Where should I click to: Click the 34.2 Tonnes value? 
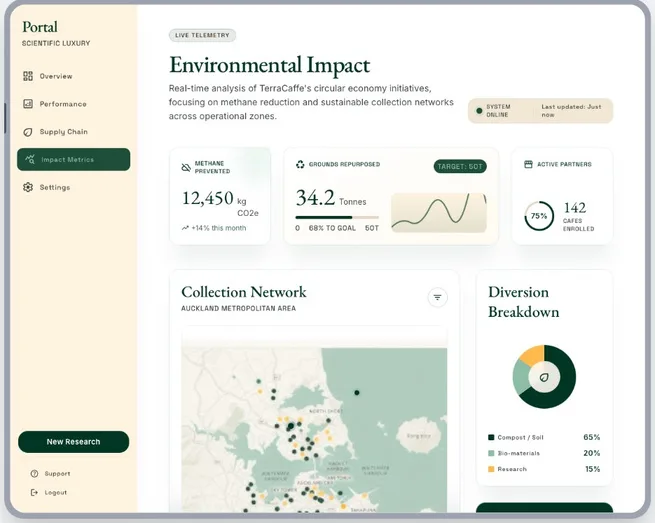point(331,198)
